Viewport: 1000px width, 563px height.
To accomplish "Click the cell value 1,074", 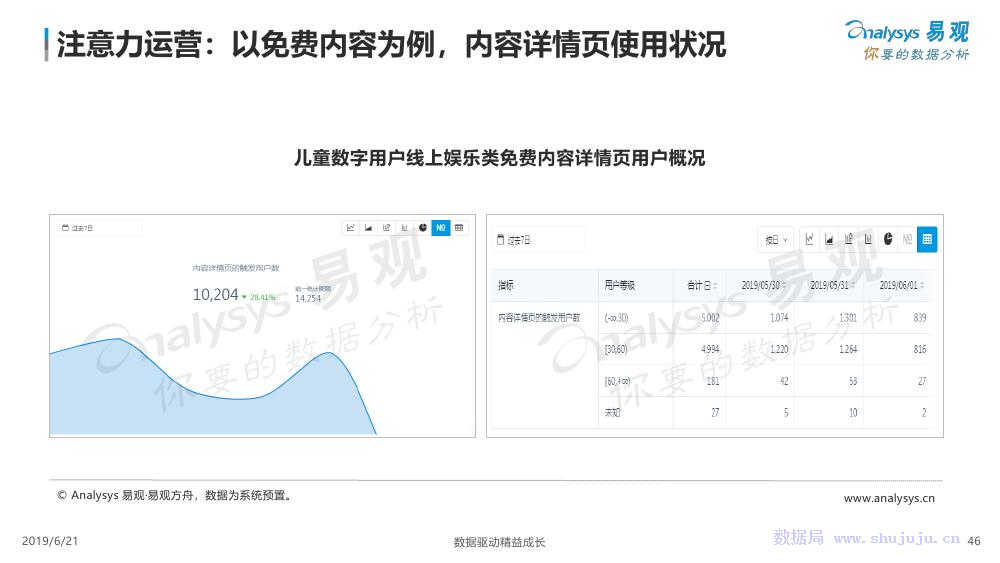I will 779,318.
